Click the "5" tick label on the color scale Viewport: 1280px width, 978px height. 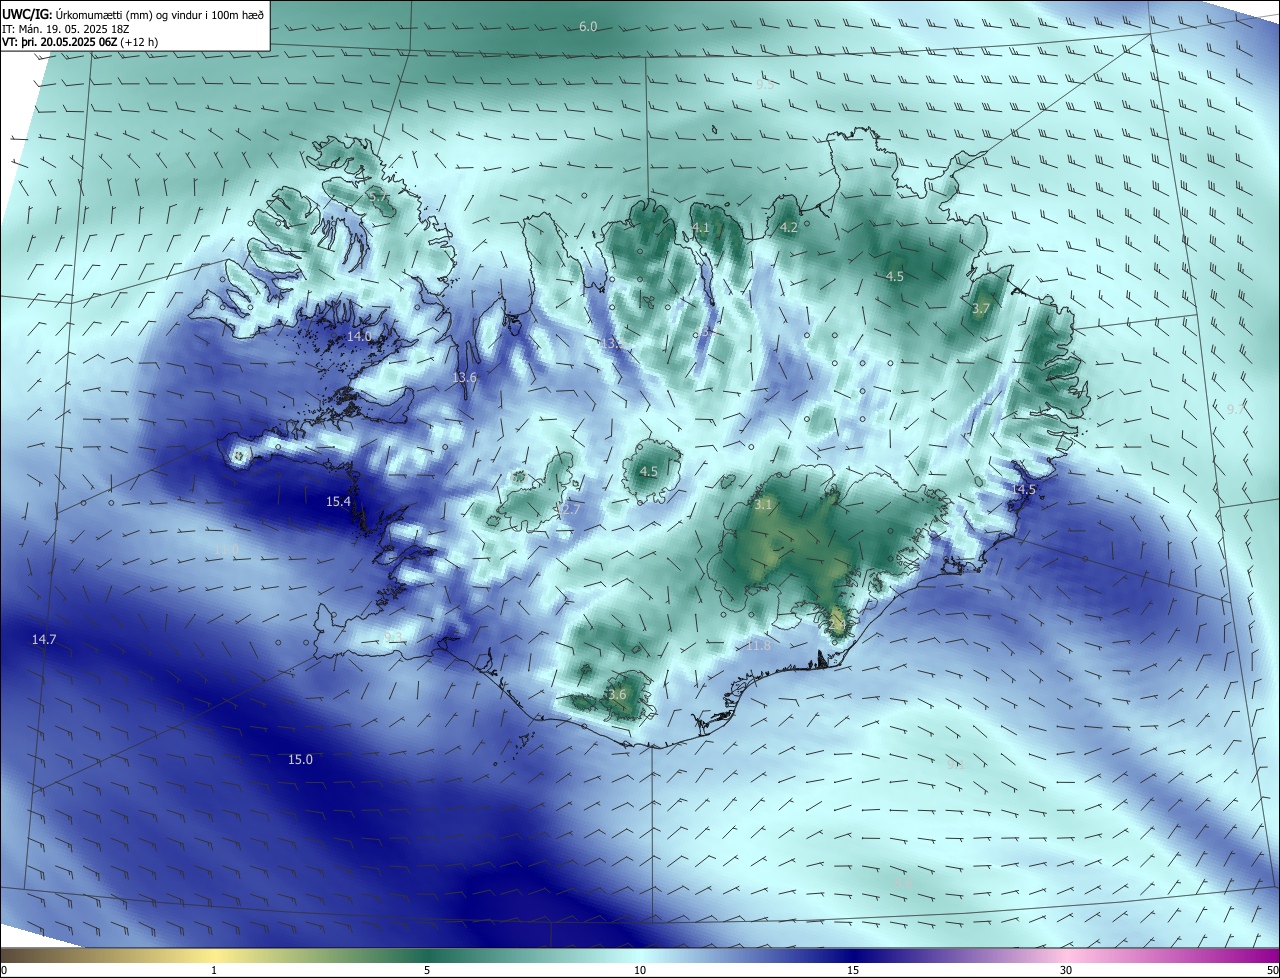[x=427, y=970]
